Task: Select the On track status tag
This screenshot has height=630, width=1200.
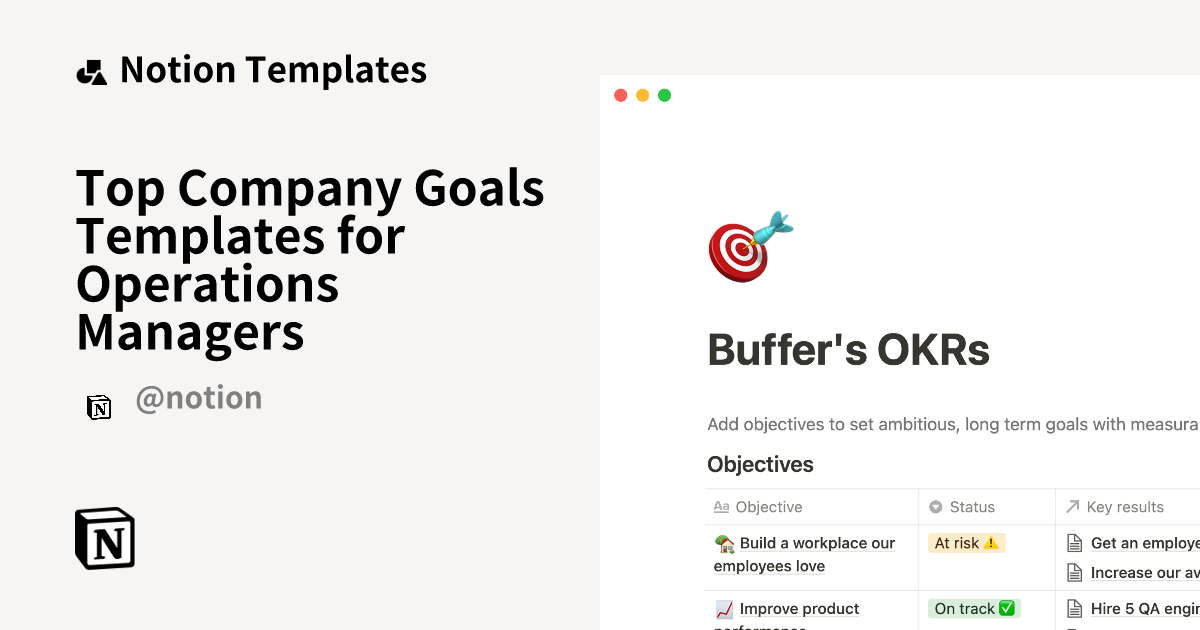Action: [973, 608]
